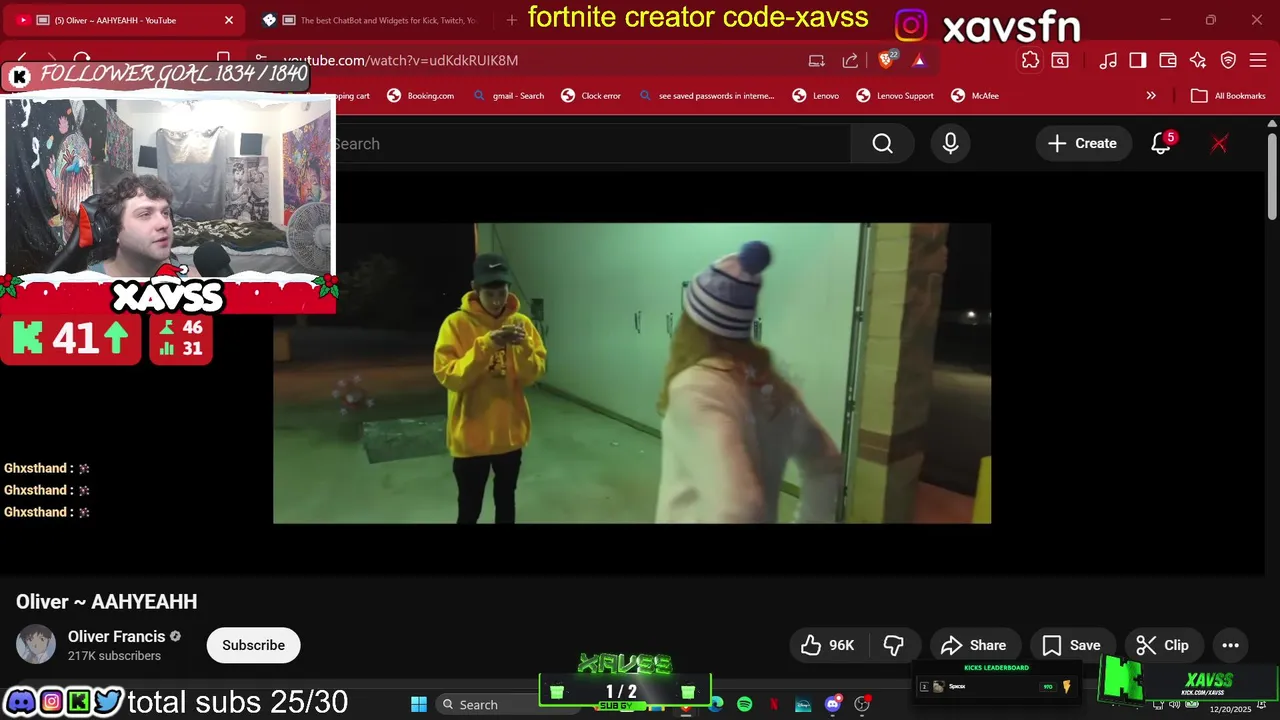This screenshot has height=720, width=1280.
Task: Open the three-dot more actions menu
Action: coord(1230,645)
